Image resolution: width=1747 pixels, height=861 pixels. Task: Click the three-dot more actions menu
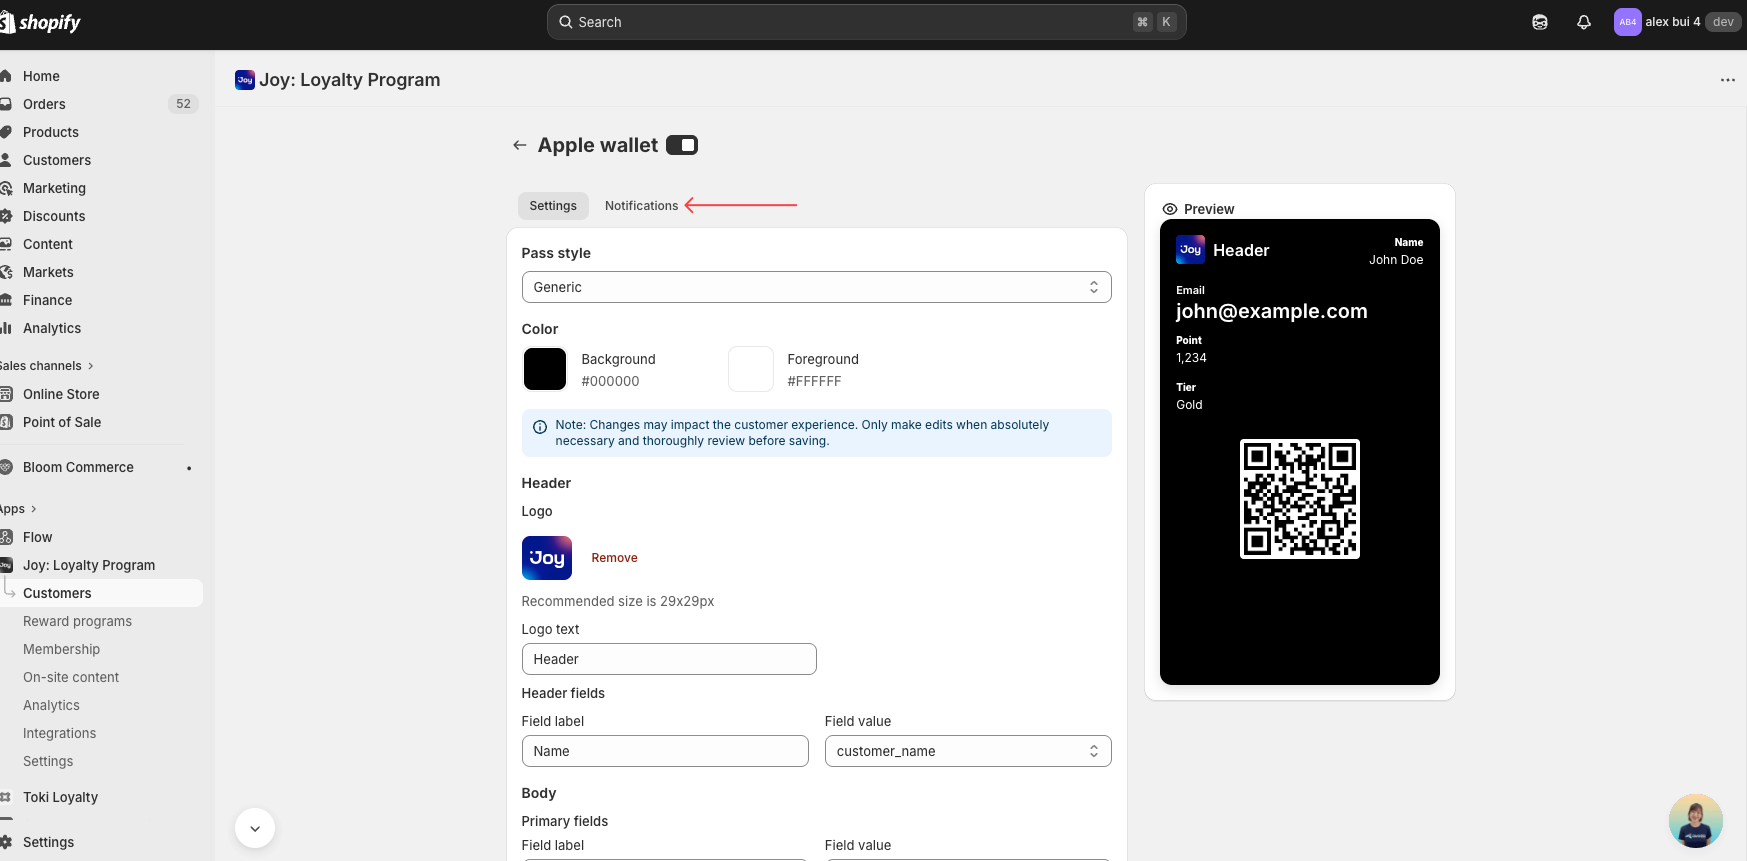tap(1727, 80)
